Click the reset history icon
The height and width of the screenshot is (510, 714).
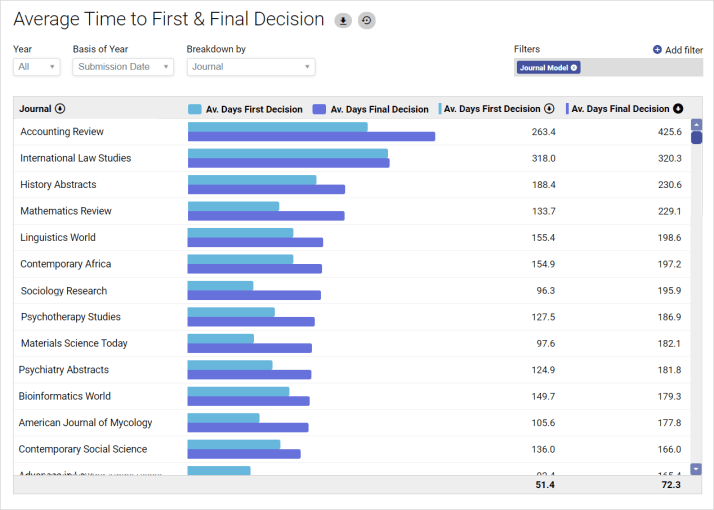click(367, 20)
